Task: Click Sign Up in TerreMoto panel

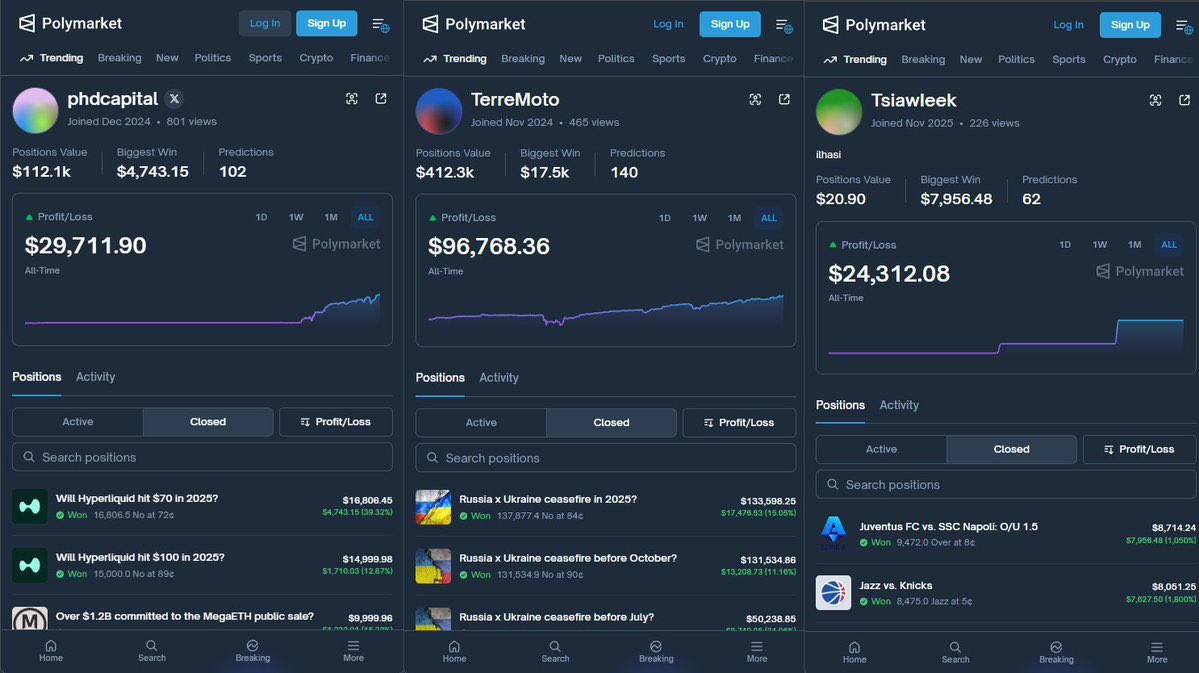Action: 730,24
